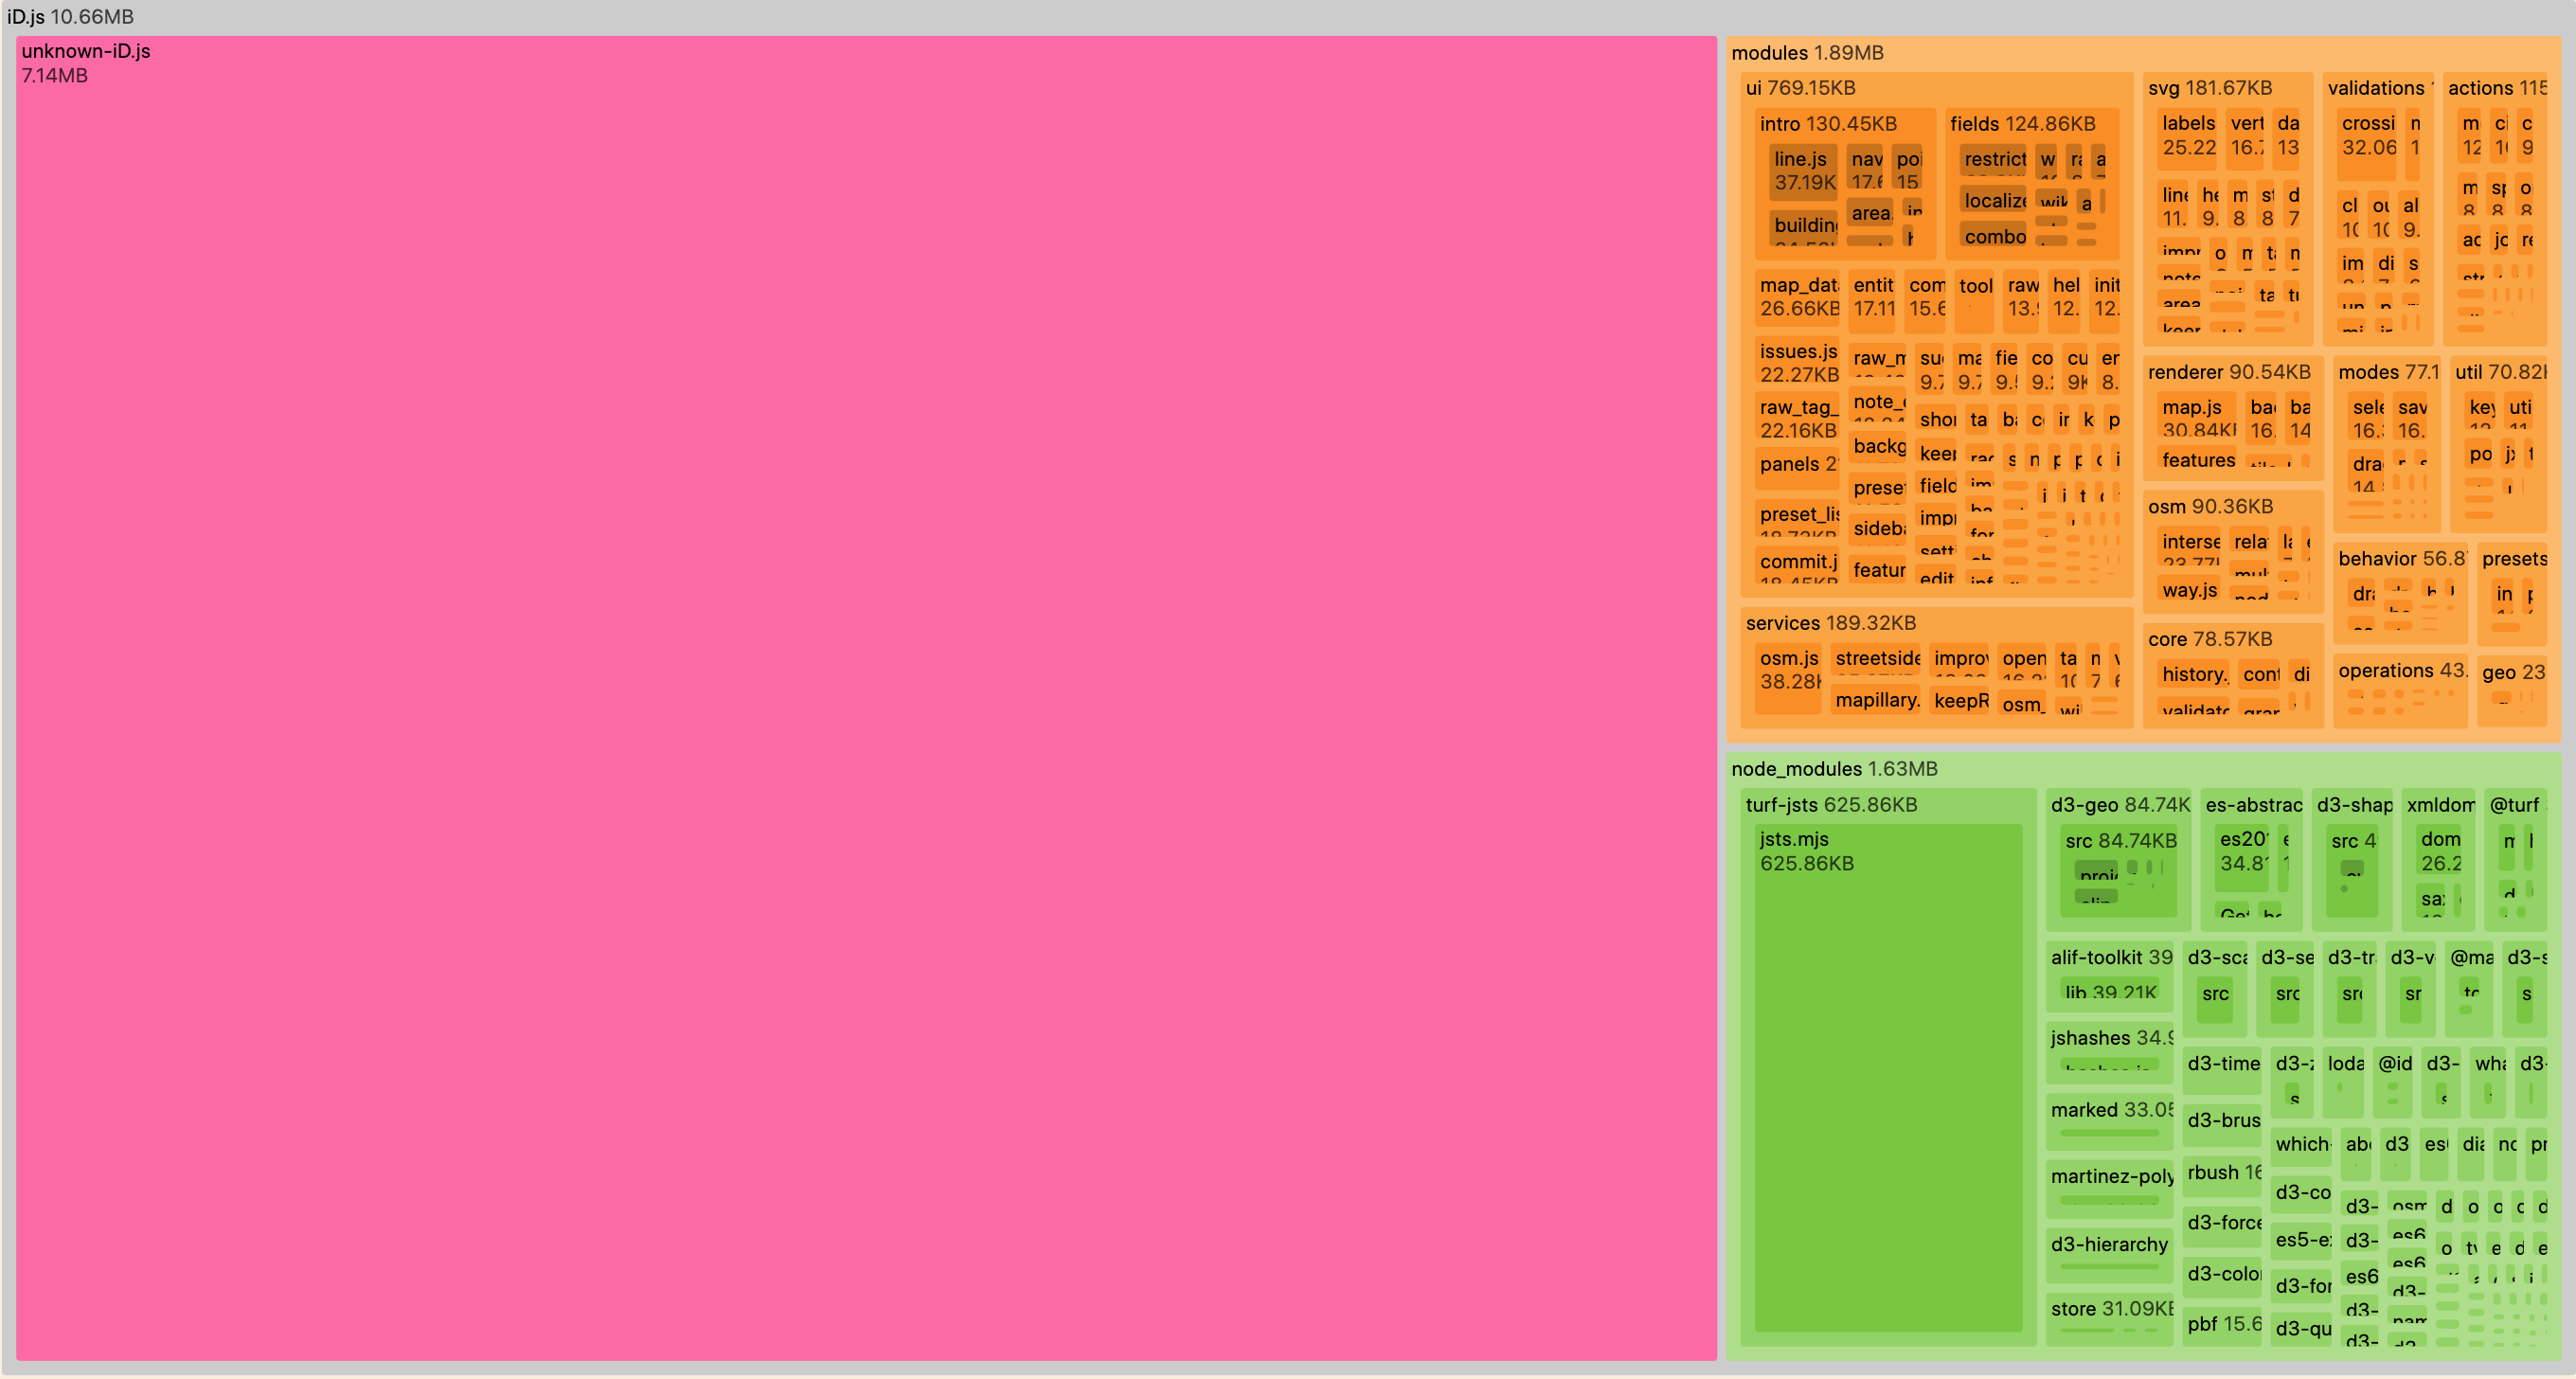
Task: Click the renderer 90.54KB cell
Action: coord(2230,372)
